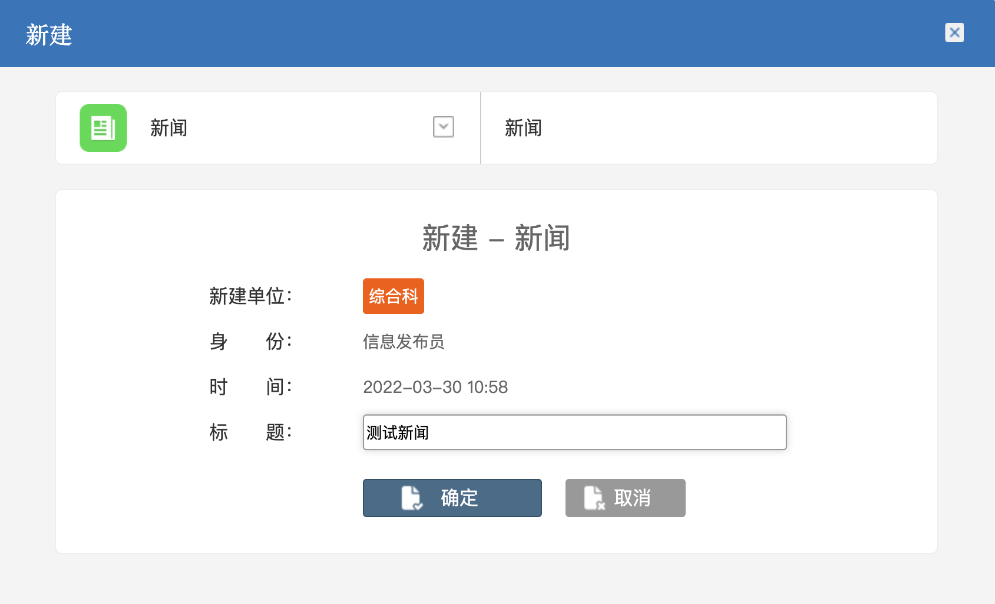Screen dimensions: 995x604
Task: Click the document checkmark icon on 确定
Action: point(411,498)
